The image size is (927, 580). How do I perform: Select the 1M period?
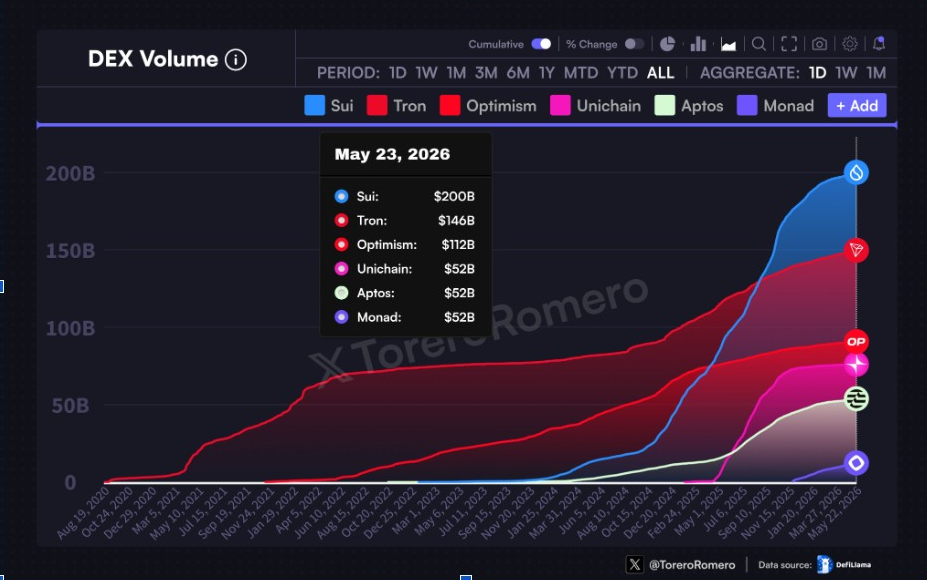pyautogui.click(x=456, y=73)
